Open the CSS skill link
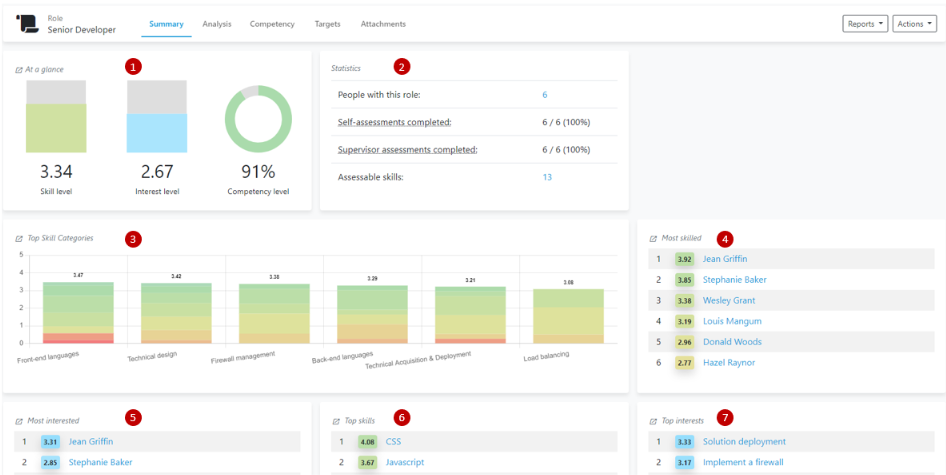946x475 pixels. click(393, 441)
